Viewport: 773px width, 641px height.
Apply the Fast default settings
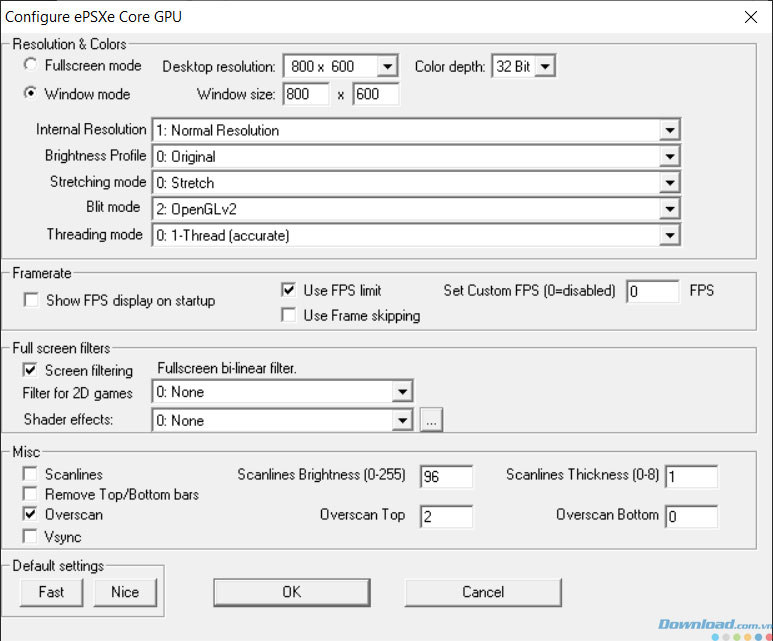[52, 591]
